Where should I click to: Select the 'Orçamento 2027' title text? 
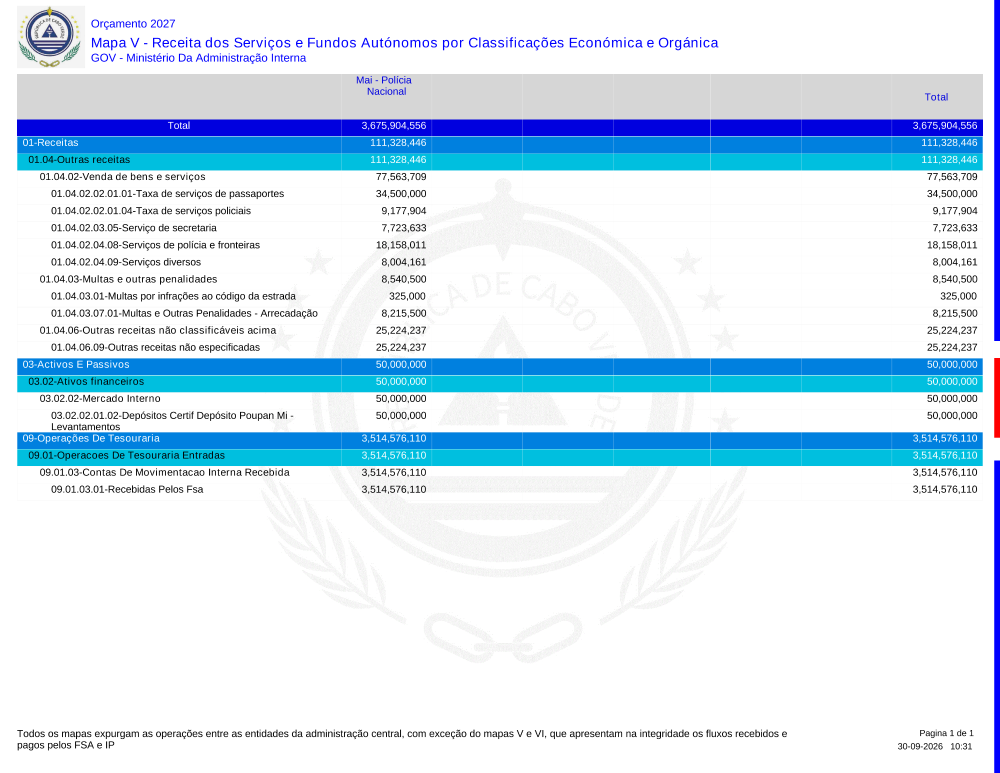coord(133,24)
